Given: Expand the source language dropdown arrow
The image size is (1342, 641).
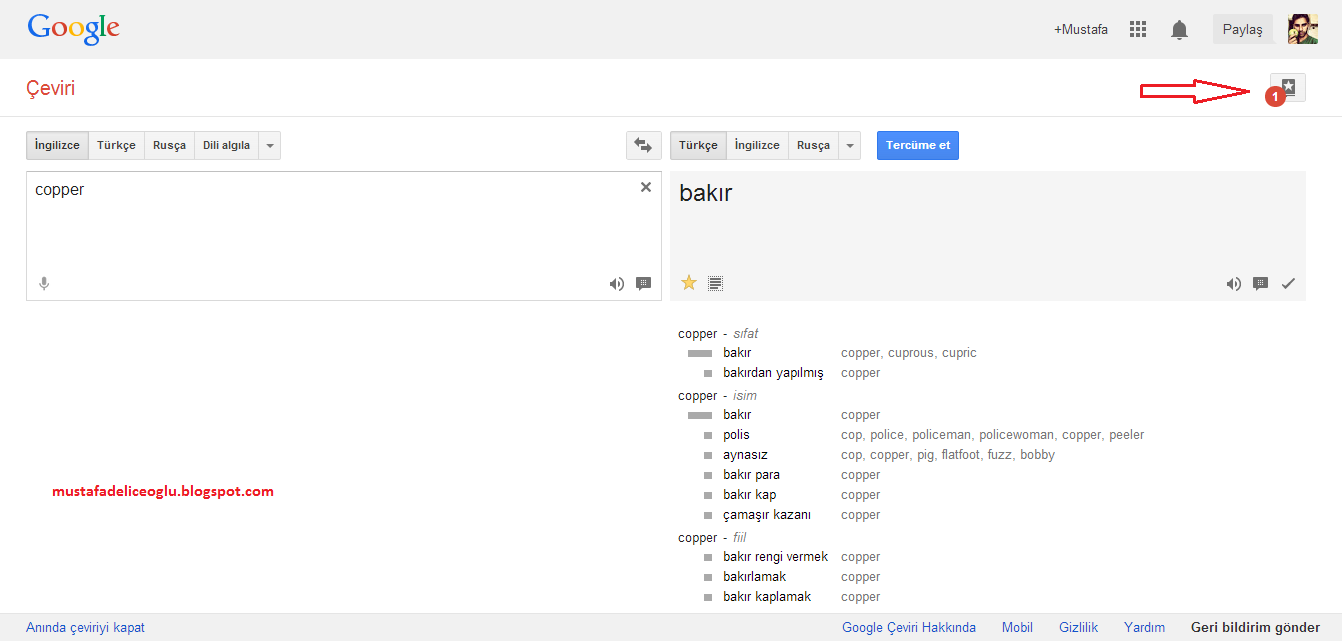Looking at the screenshot, I should coord(269,146).
